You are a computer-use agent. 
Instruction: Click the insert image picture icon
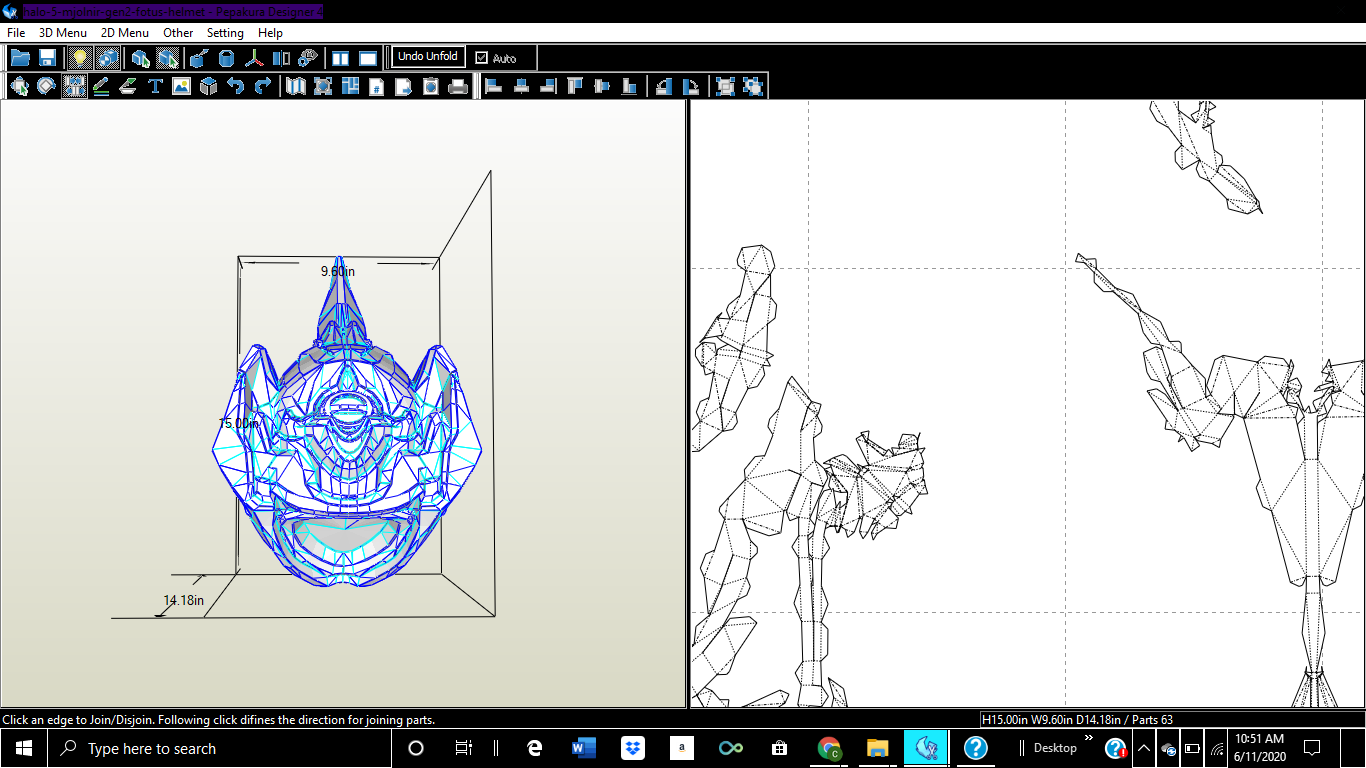181,86
